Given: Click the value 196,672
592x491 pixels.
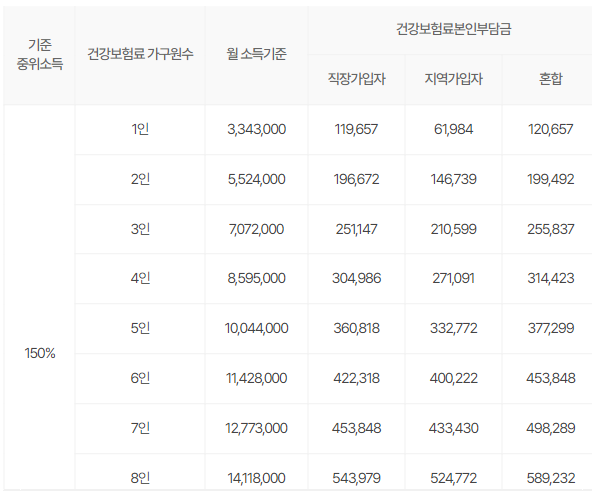Looking at the screenshot, I should (356, 179).
